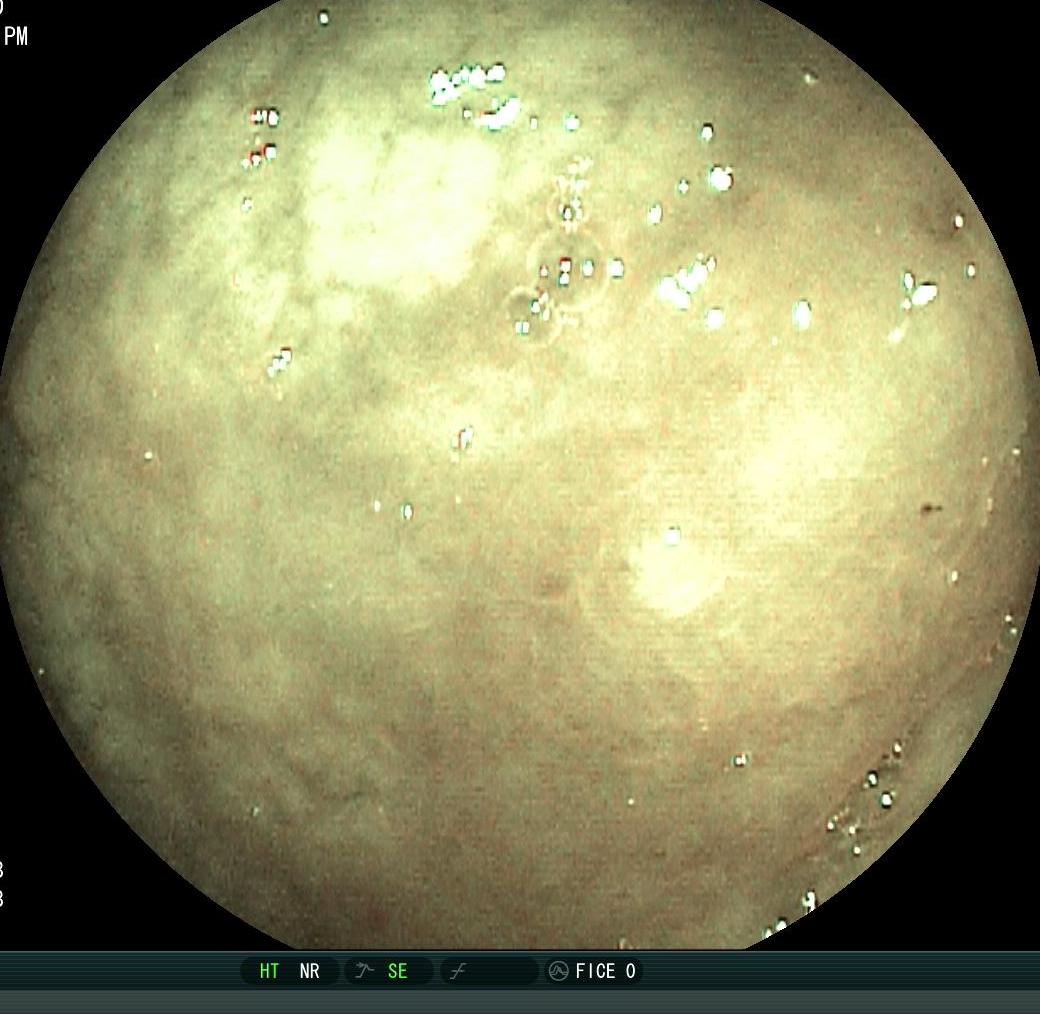Click the HT indicator in the status bar
The height and width of the screenshot is (1014, 1040).
(x=269, y=971)
